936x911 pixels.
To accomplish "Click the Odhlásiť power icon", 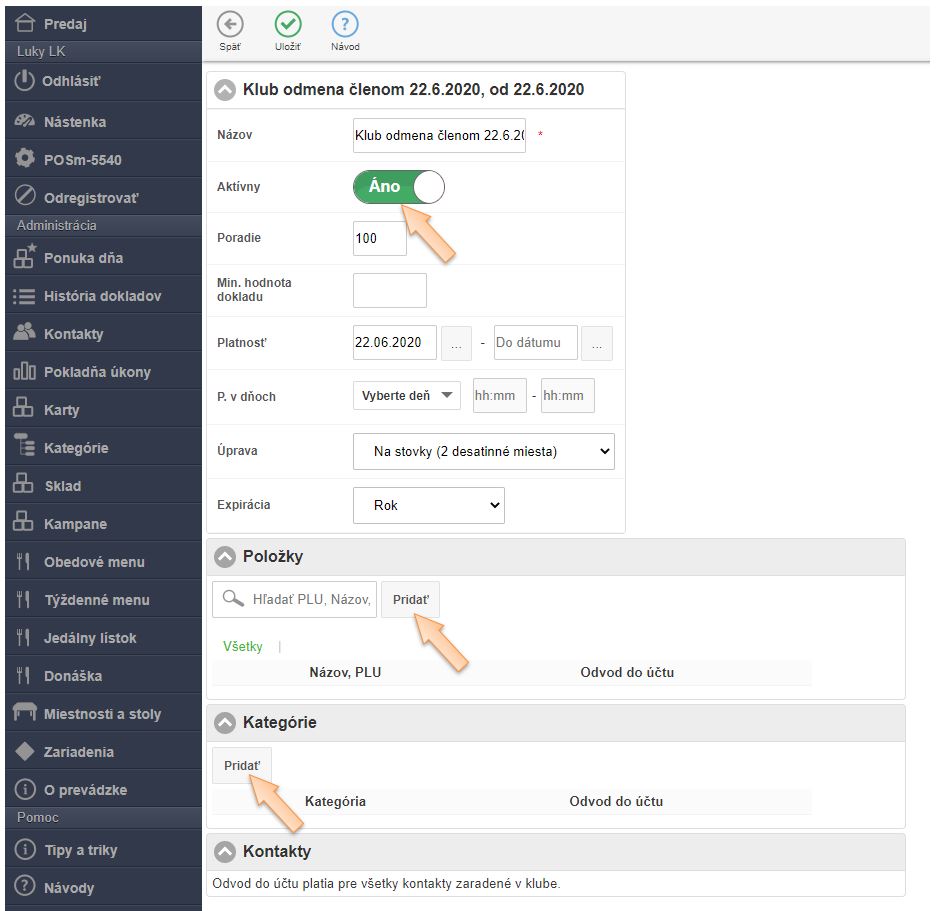I will [x=25, y=81].
